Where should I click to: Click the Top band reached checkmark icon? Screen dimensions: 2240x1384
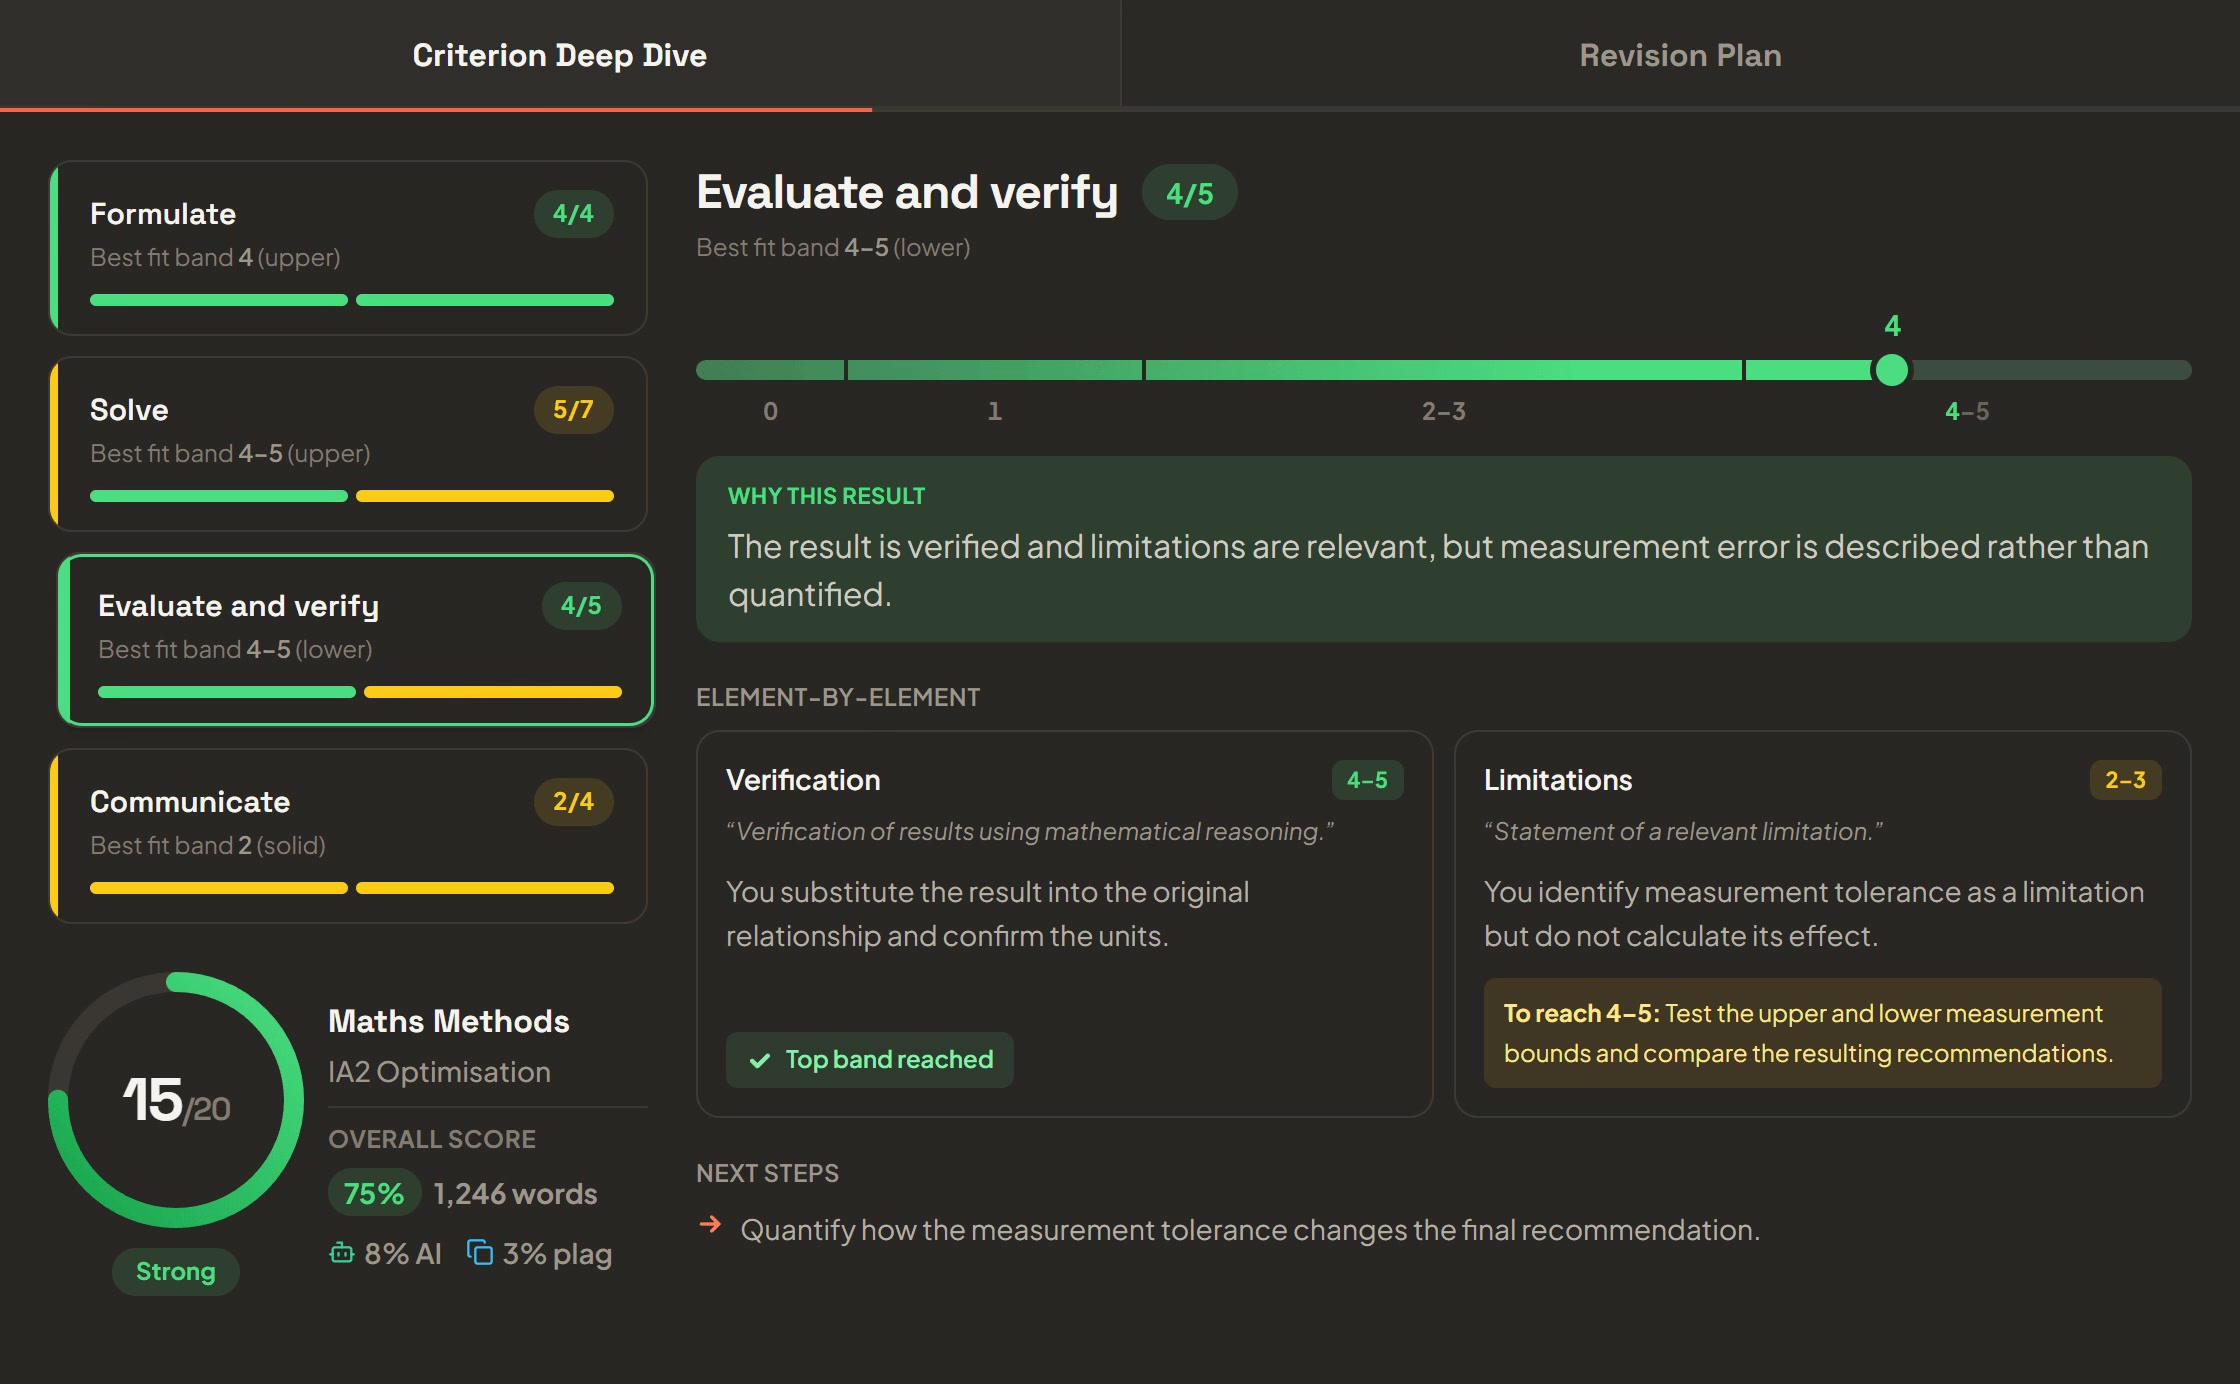pyautogui.click(x=760, y=1060)
